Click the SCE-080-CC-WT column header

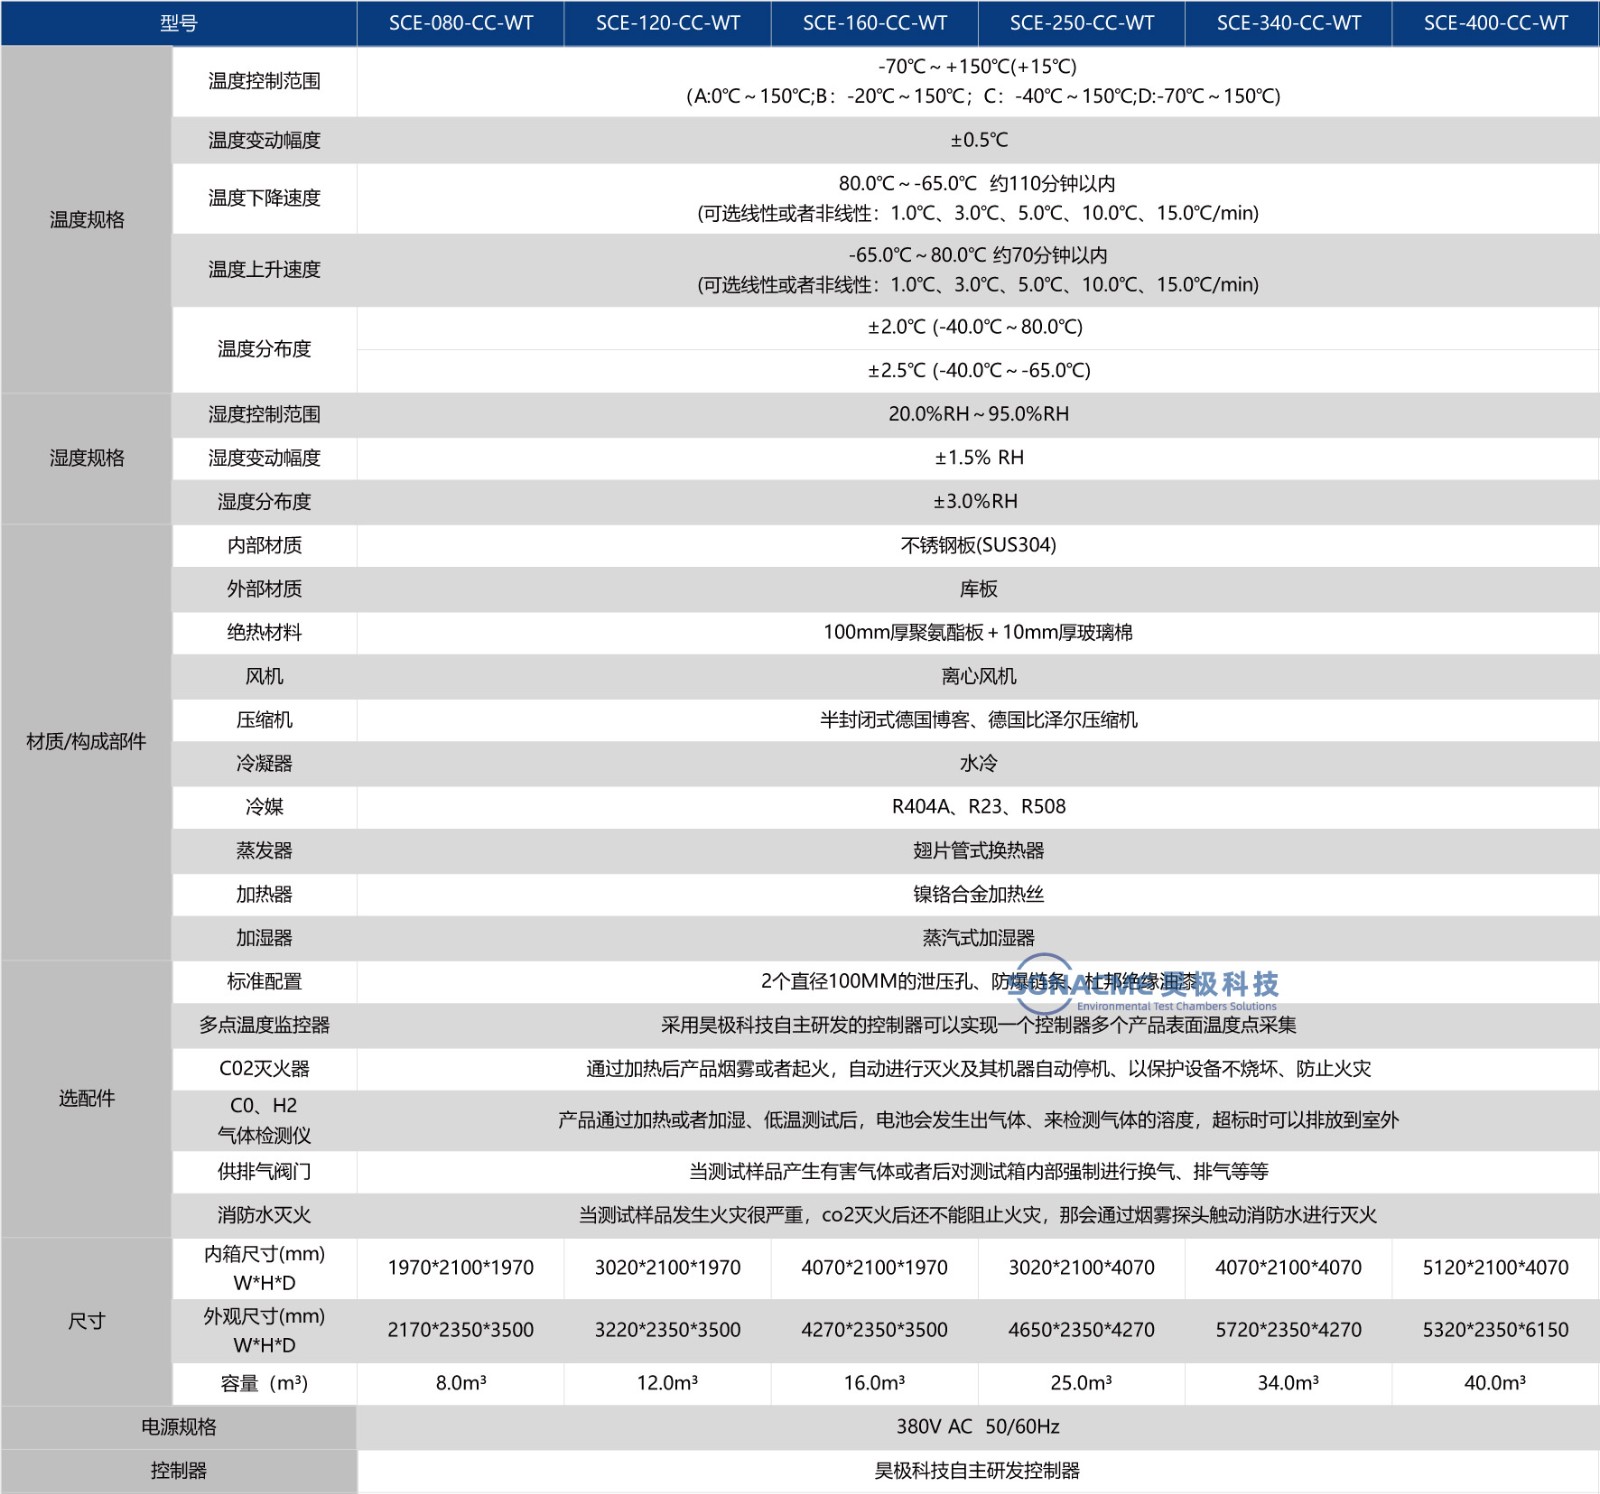(461, 23)
